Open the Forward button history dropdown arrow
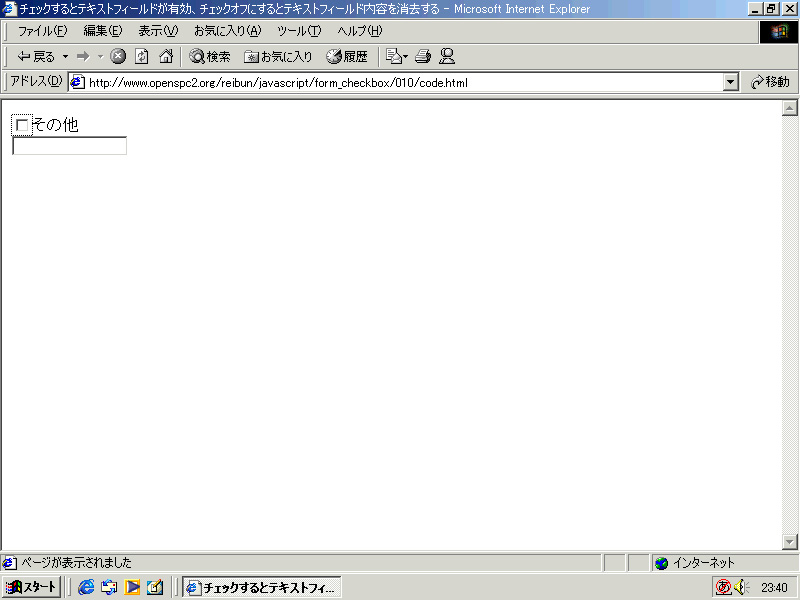Screen dimensions: 800x600 [x=101, y=57]
